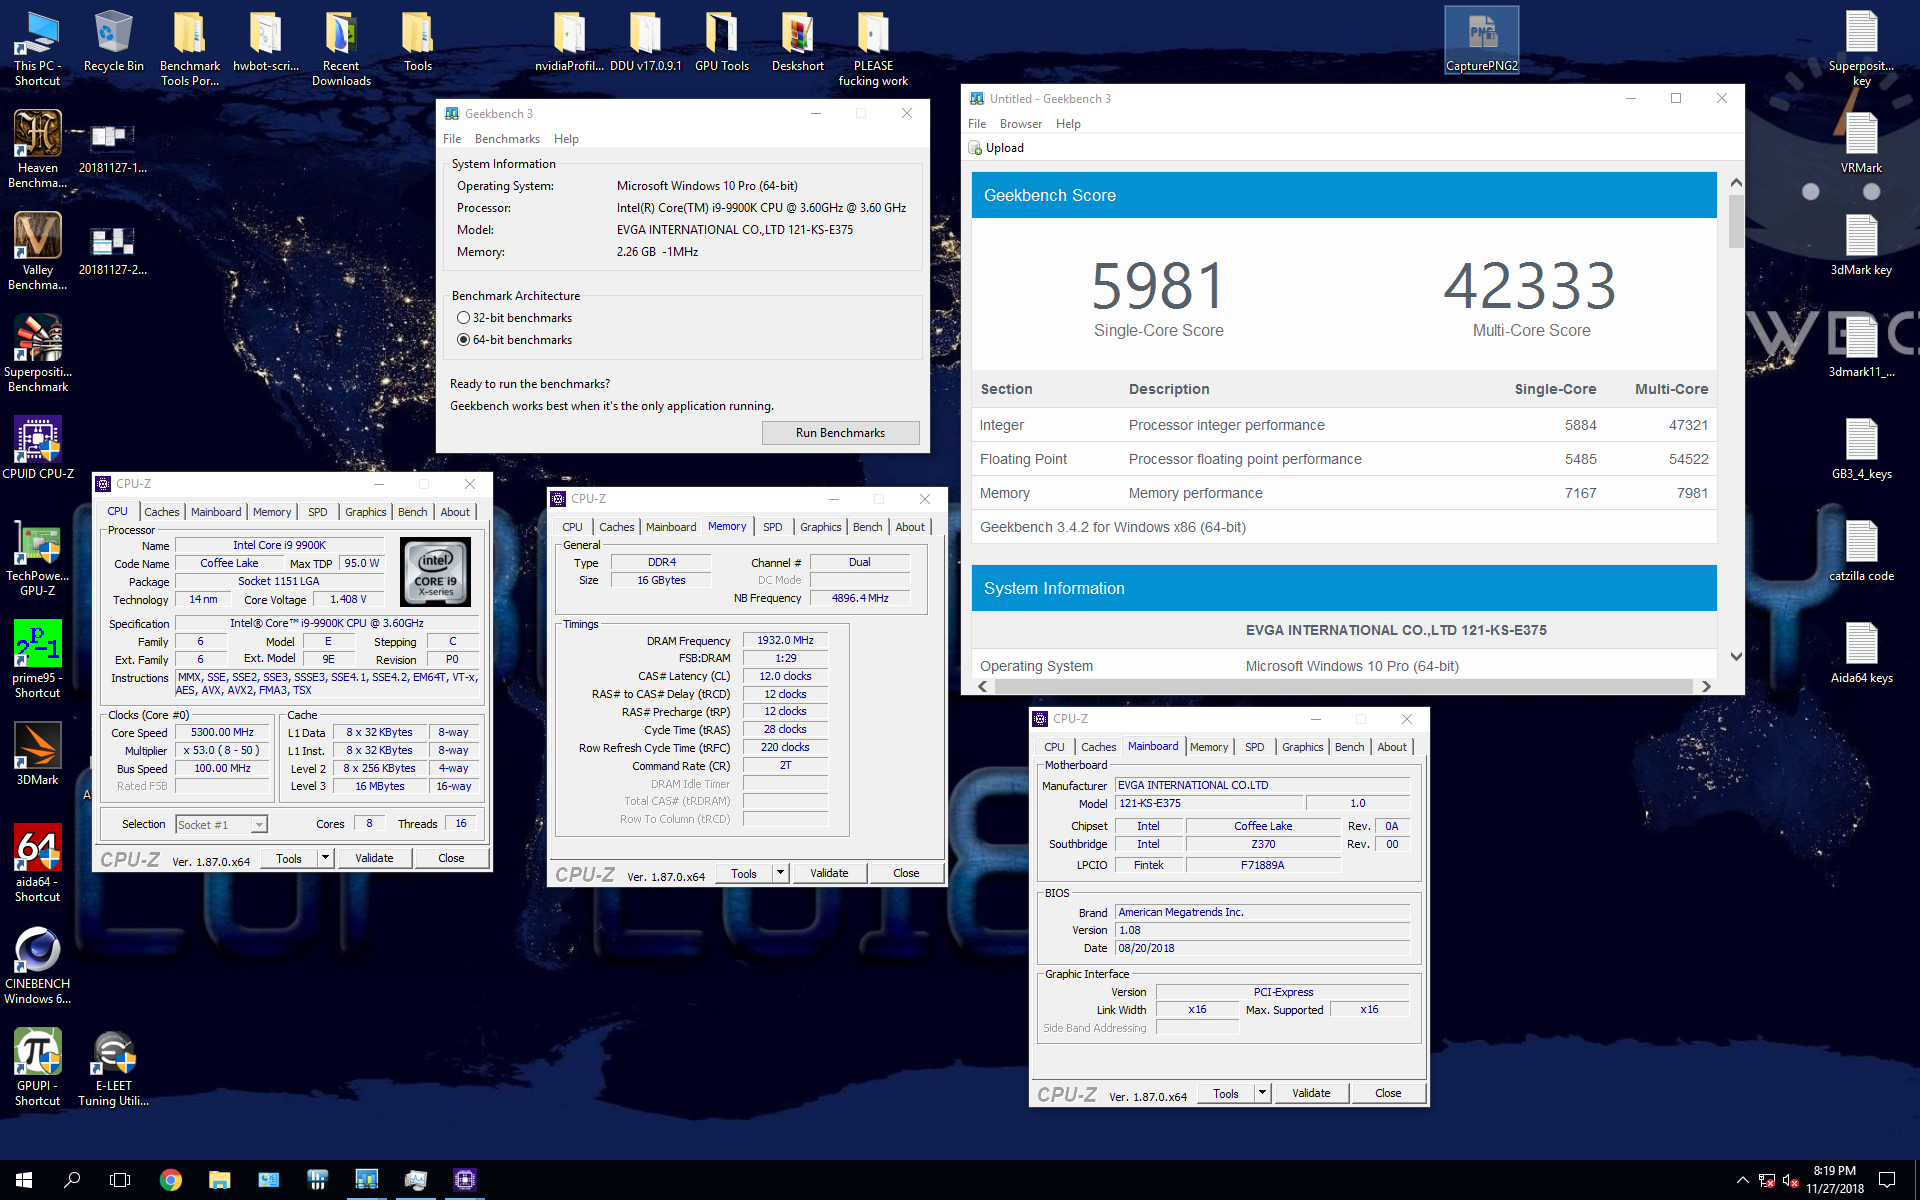Click scroll right arrow in Geekbench results

click(x=1706, y=686)
